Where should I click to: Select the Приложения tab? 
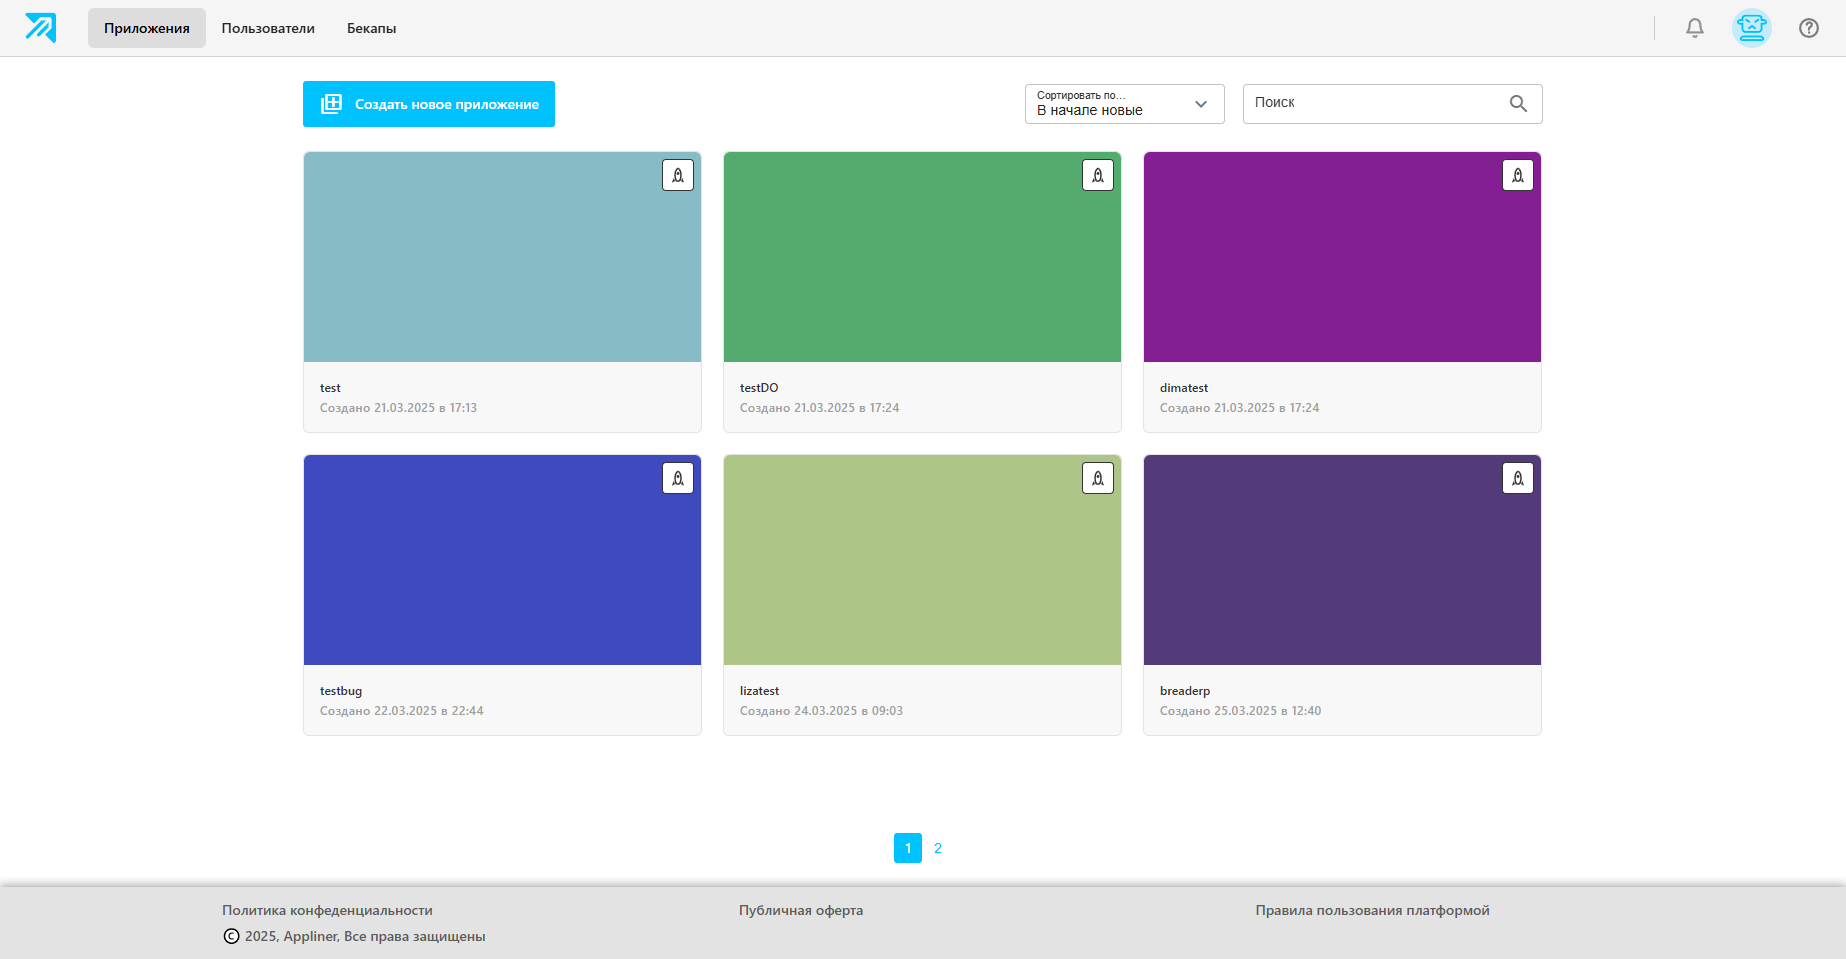(147, 28)
